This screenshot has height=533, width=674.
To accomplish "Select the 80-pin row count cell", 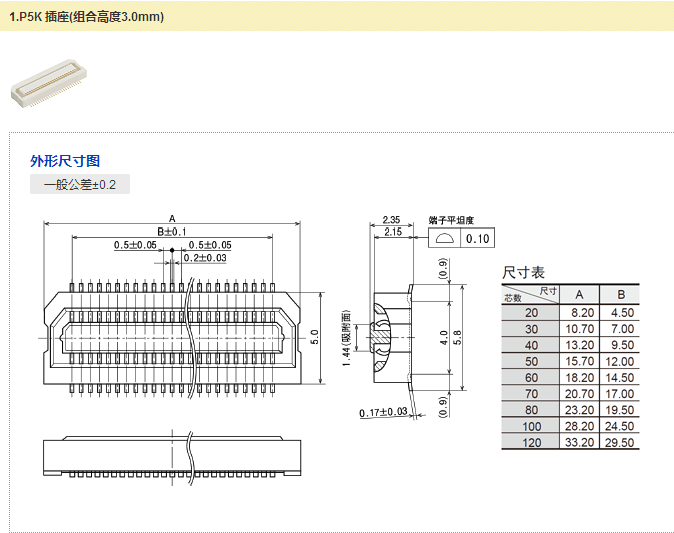I will click(x=530, y=410).
